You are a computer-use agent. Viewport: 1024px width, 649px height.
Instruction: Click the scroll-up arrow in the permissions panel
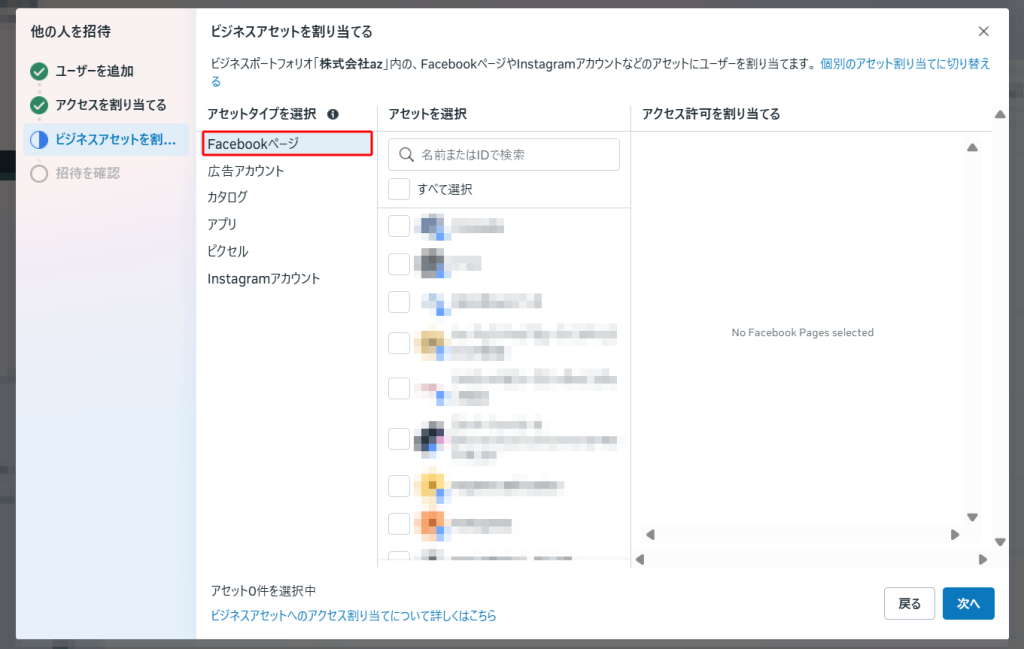point(971,148)
